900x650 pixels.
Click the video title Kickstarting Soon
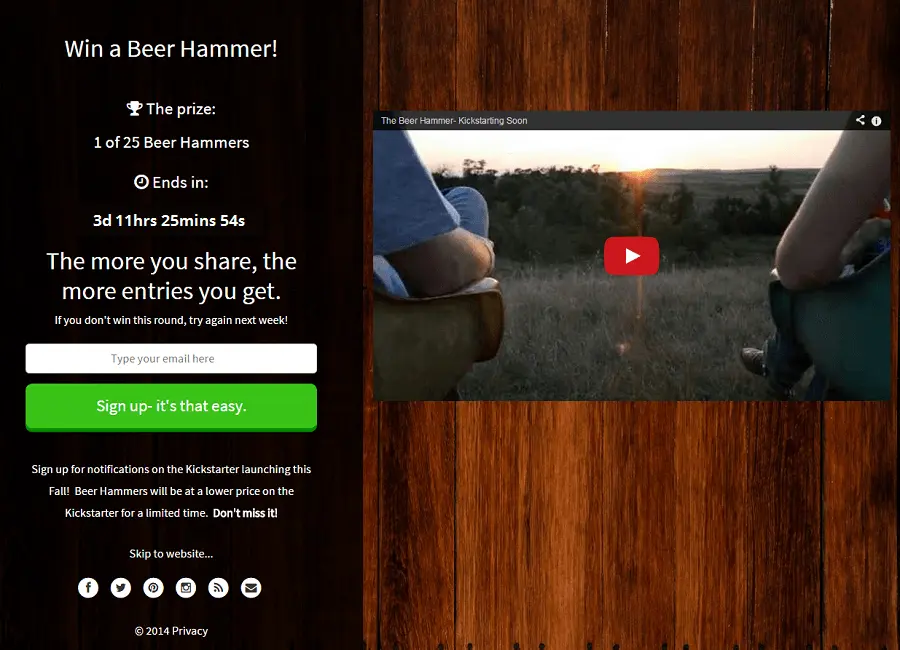click(x=454, y=121)
